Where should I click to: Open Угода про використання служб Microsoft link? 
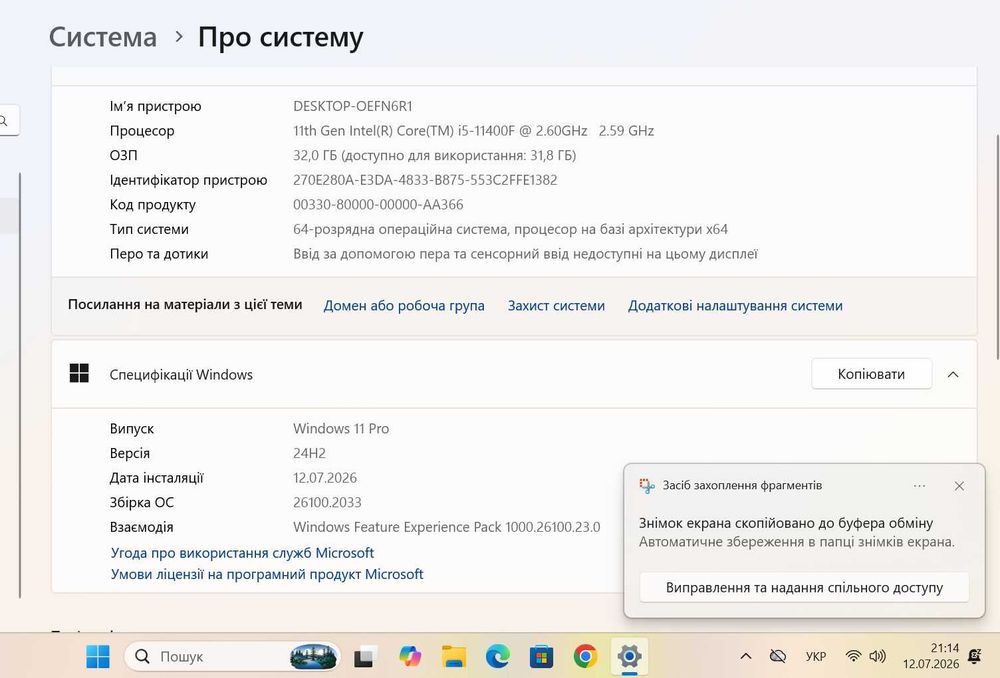[x=242, y=553]
